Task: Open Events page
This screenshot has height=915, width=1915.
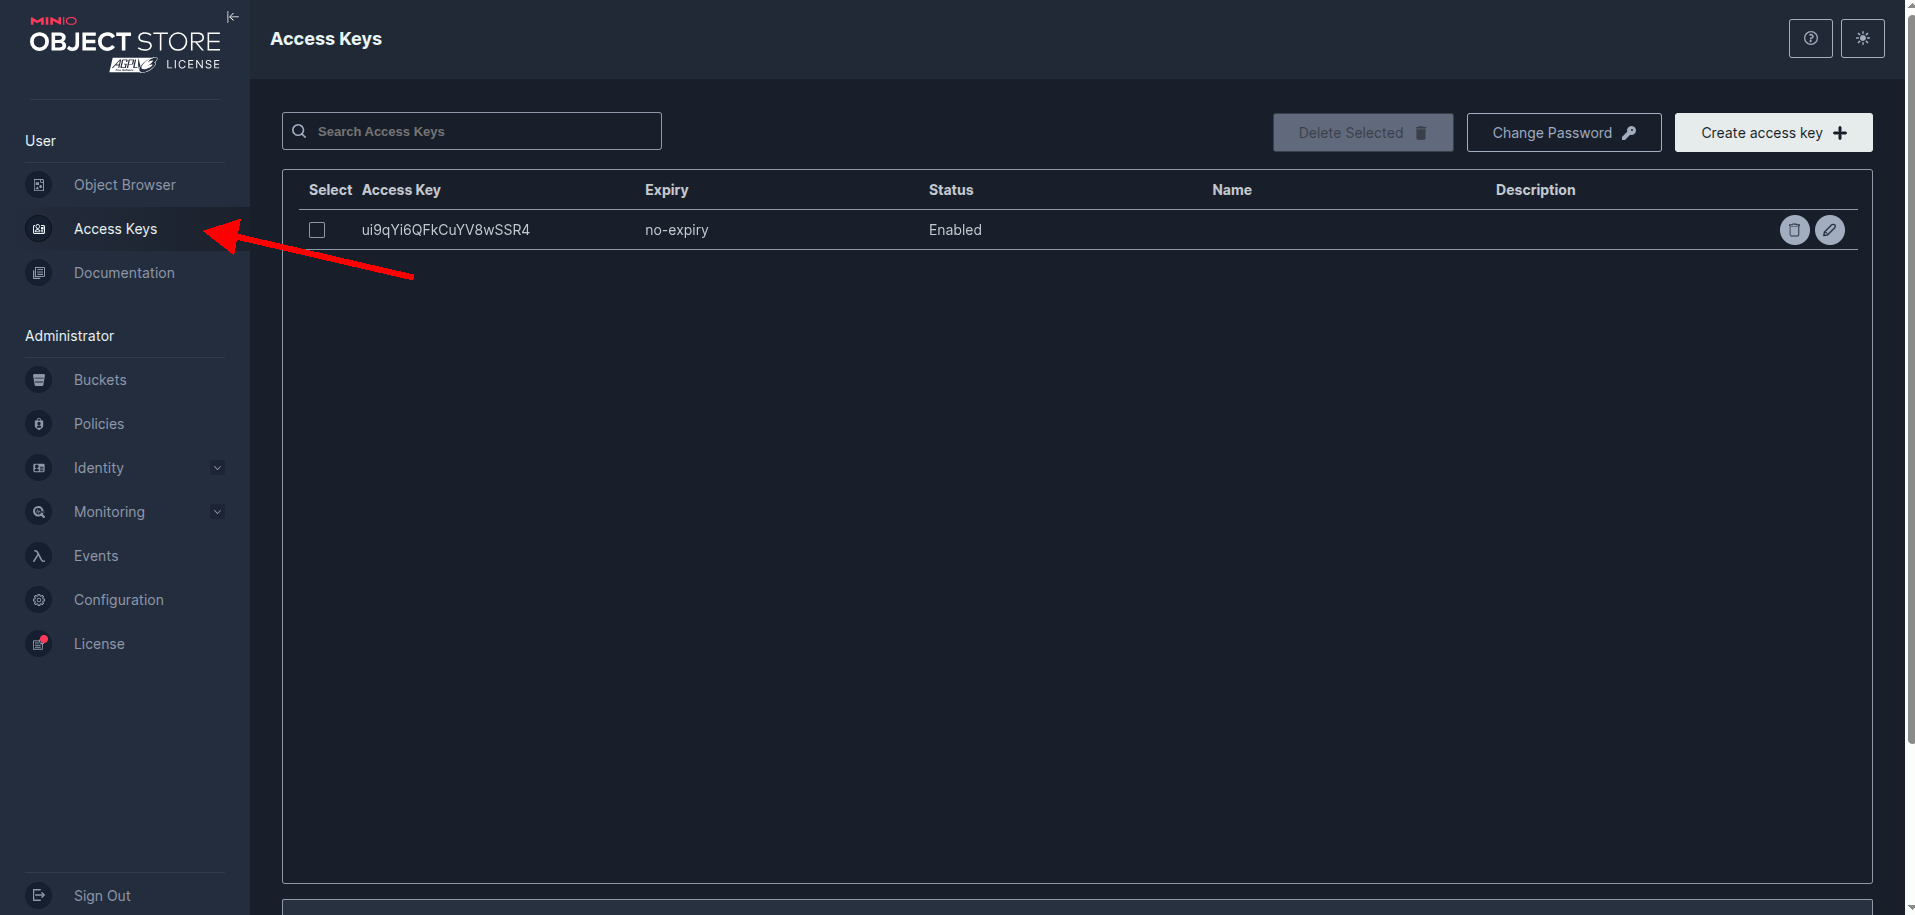Action: [x=125, y=556]
